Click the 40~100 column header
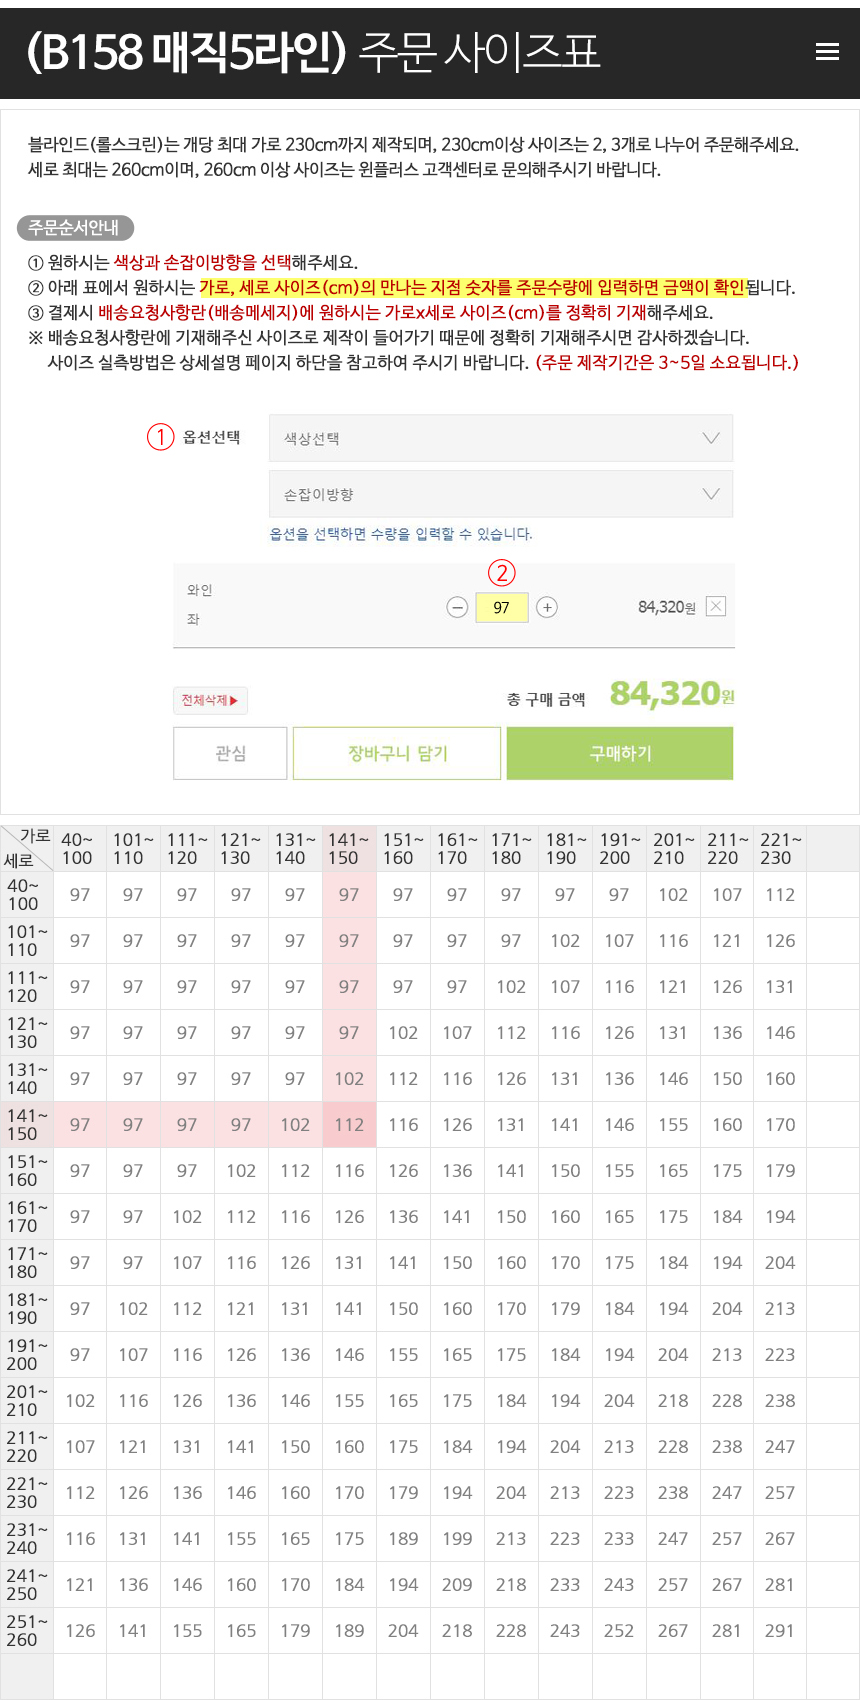Viewport: 860px width, 1700px height. point(78,849)
